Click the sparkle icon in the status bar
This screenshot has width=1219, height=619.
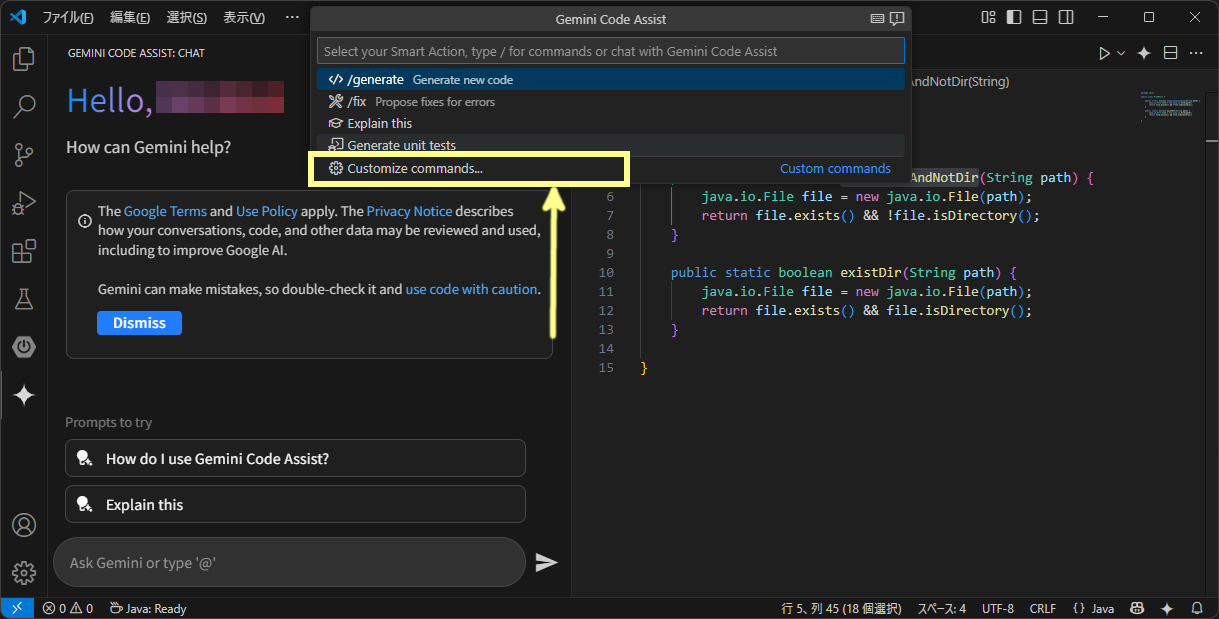click(1165, 608)
